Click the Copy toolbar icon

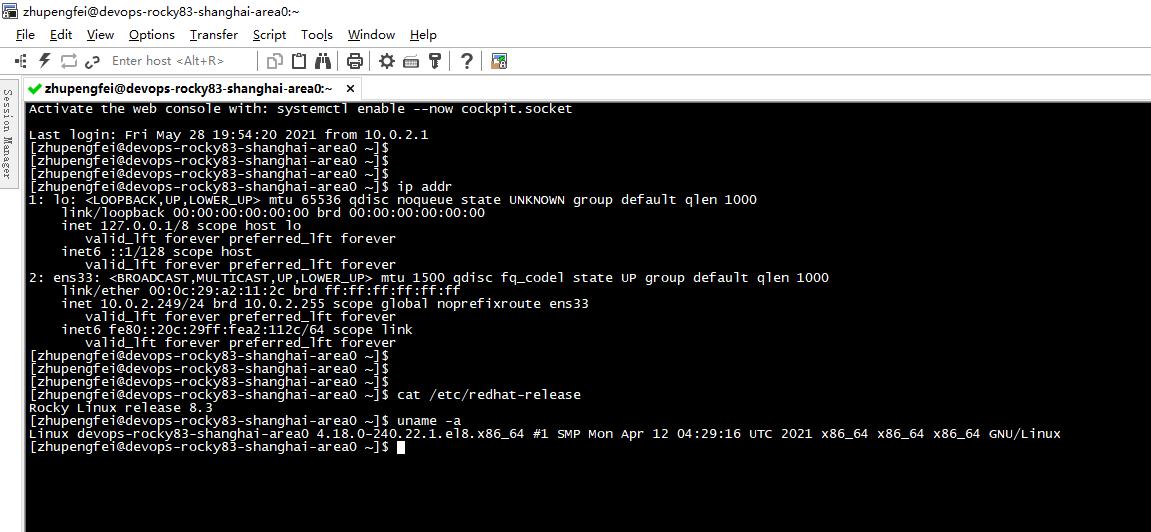(x=275, y=61)
